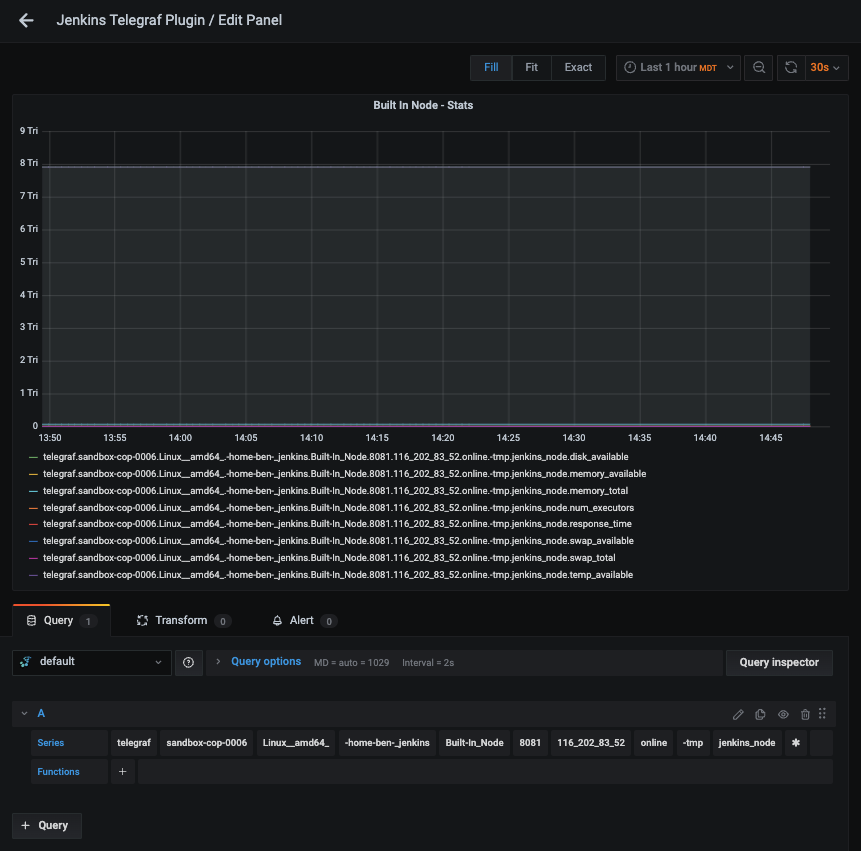The image size is (861, 851).
Task: Click the data source help icon
Action: tap(188, 663)
